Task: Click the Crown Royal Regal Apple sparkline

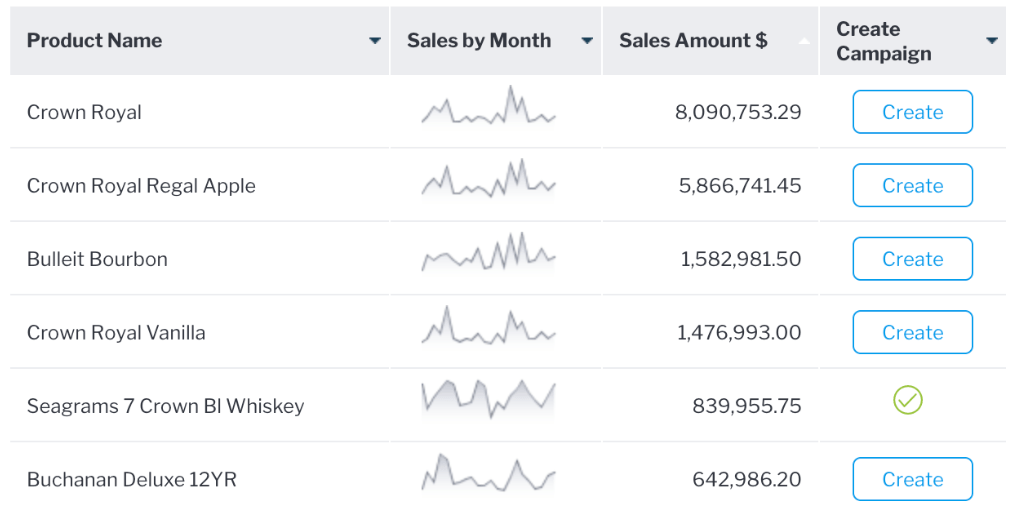Action: [488, 180]
